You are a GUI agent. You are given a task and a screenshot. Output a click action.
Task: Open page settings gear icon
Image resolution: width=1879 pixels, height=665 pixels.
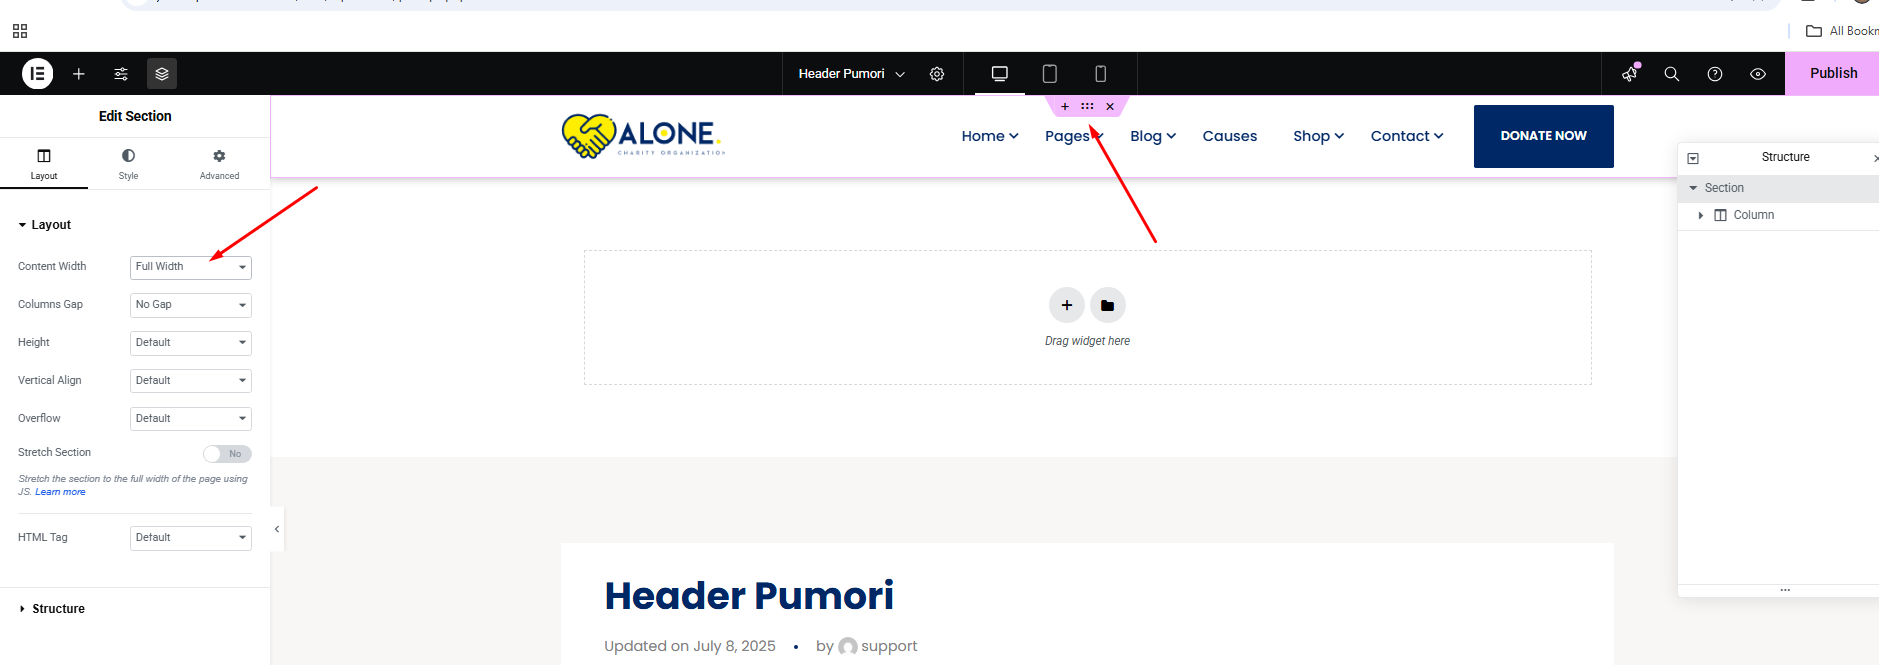[937, 74]
